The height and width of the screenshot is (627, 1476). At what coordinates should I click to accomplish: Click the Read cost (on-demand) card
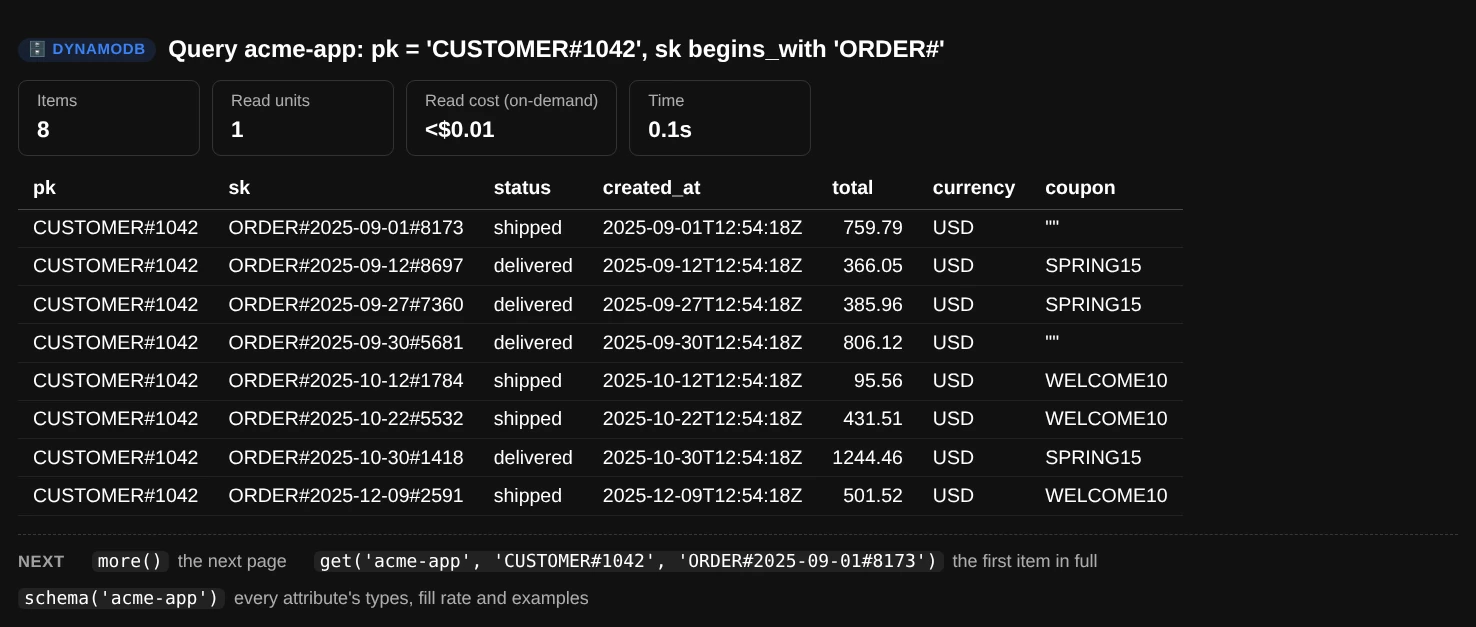(511, 118)
